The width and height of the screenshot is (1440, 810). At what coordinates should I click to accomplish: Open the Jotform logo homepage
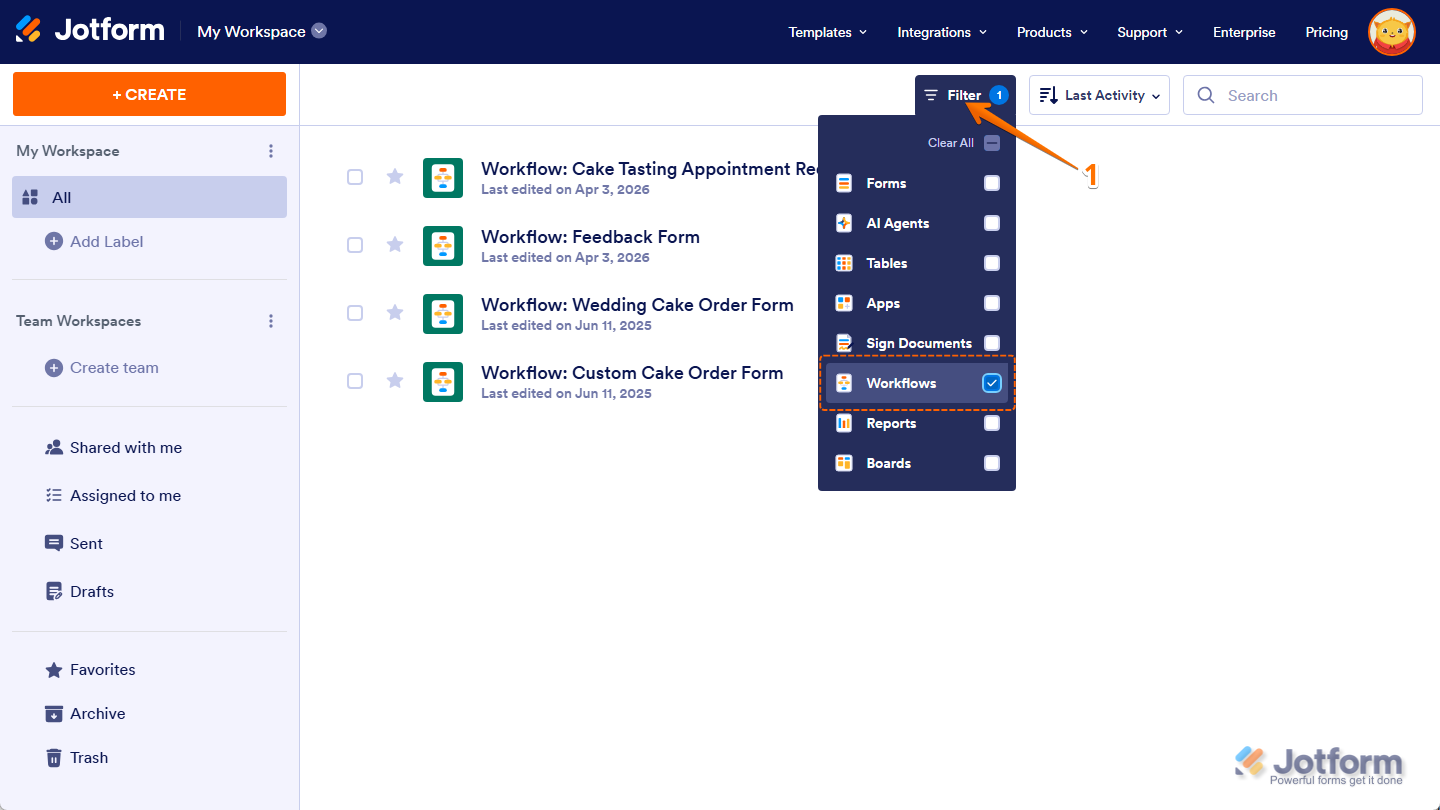[90, 29]
